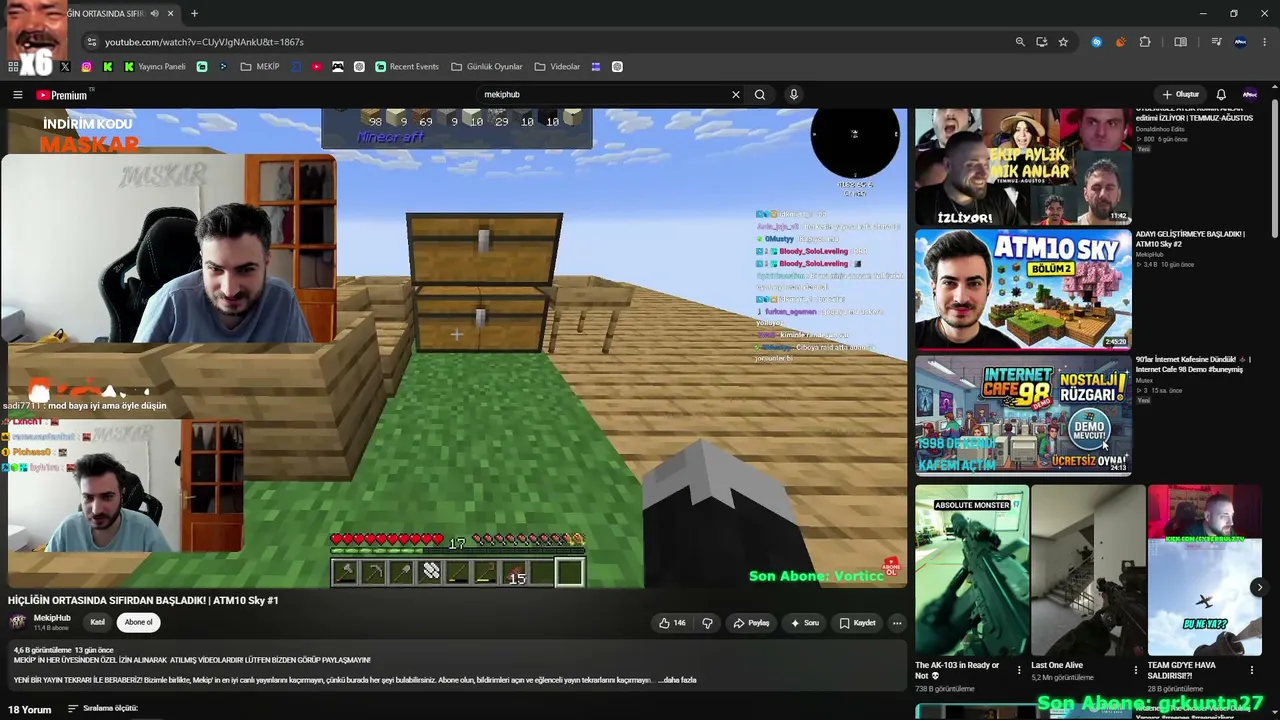Clear the YouTube search box text
This screenshot has width=1280, height=720.
coord(736,95)
